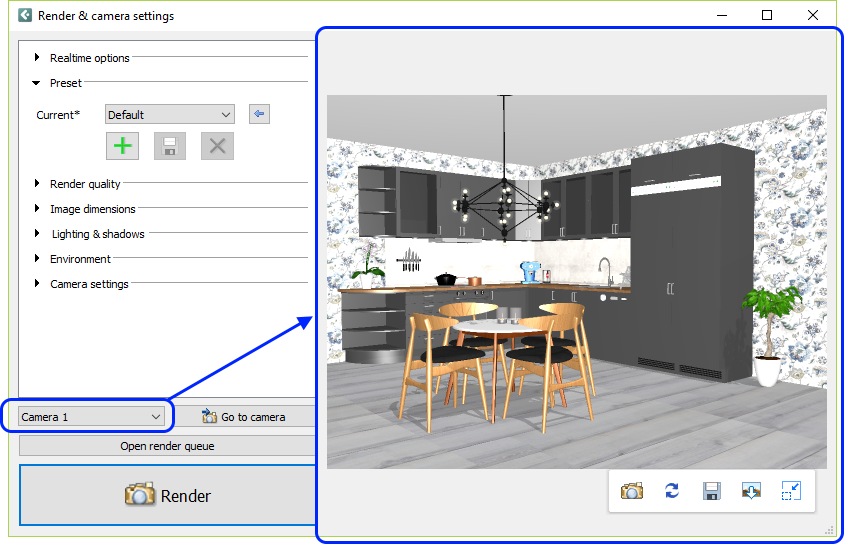The width and height of the screenshot is (844, 544).
Task: Delete preset using the gray X button
Action: coord(217,146)
